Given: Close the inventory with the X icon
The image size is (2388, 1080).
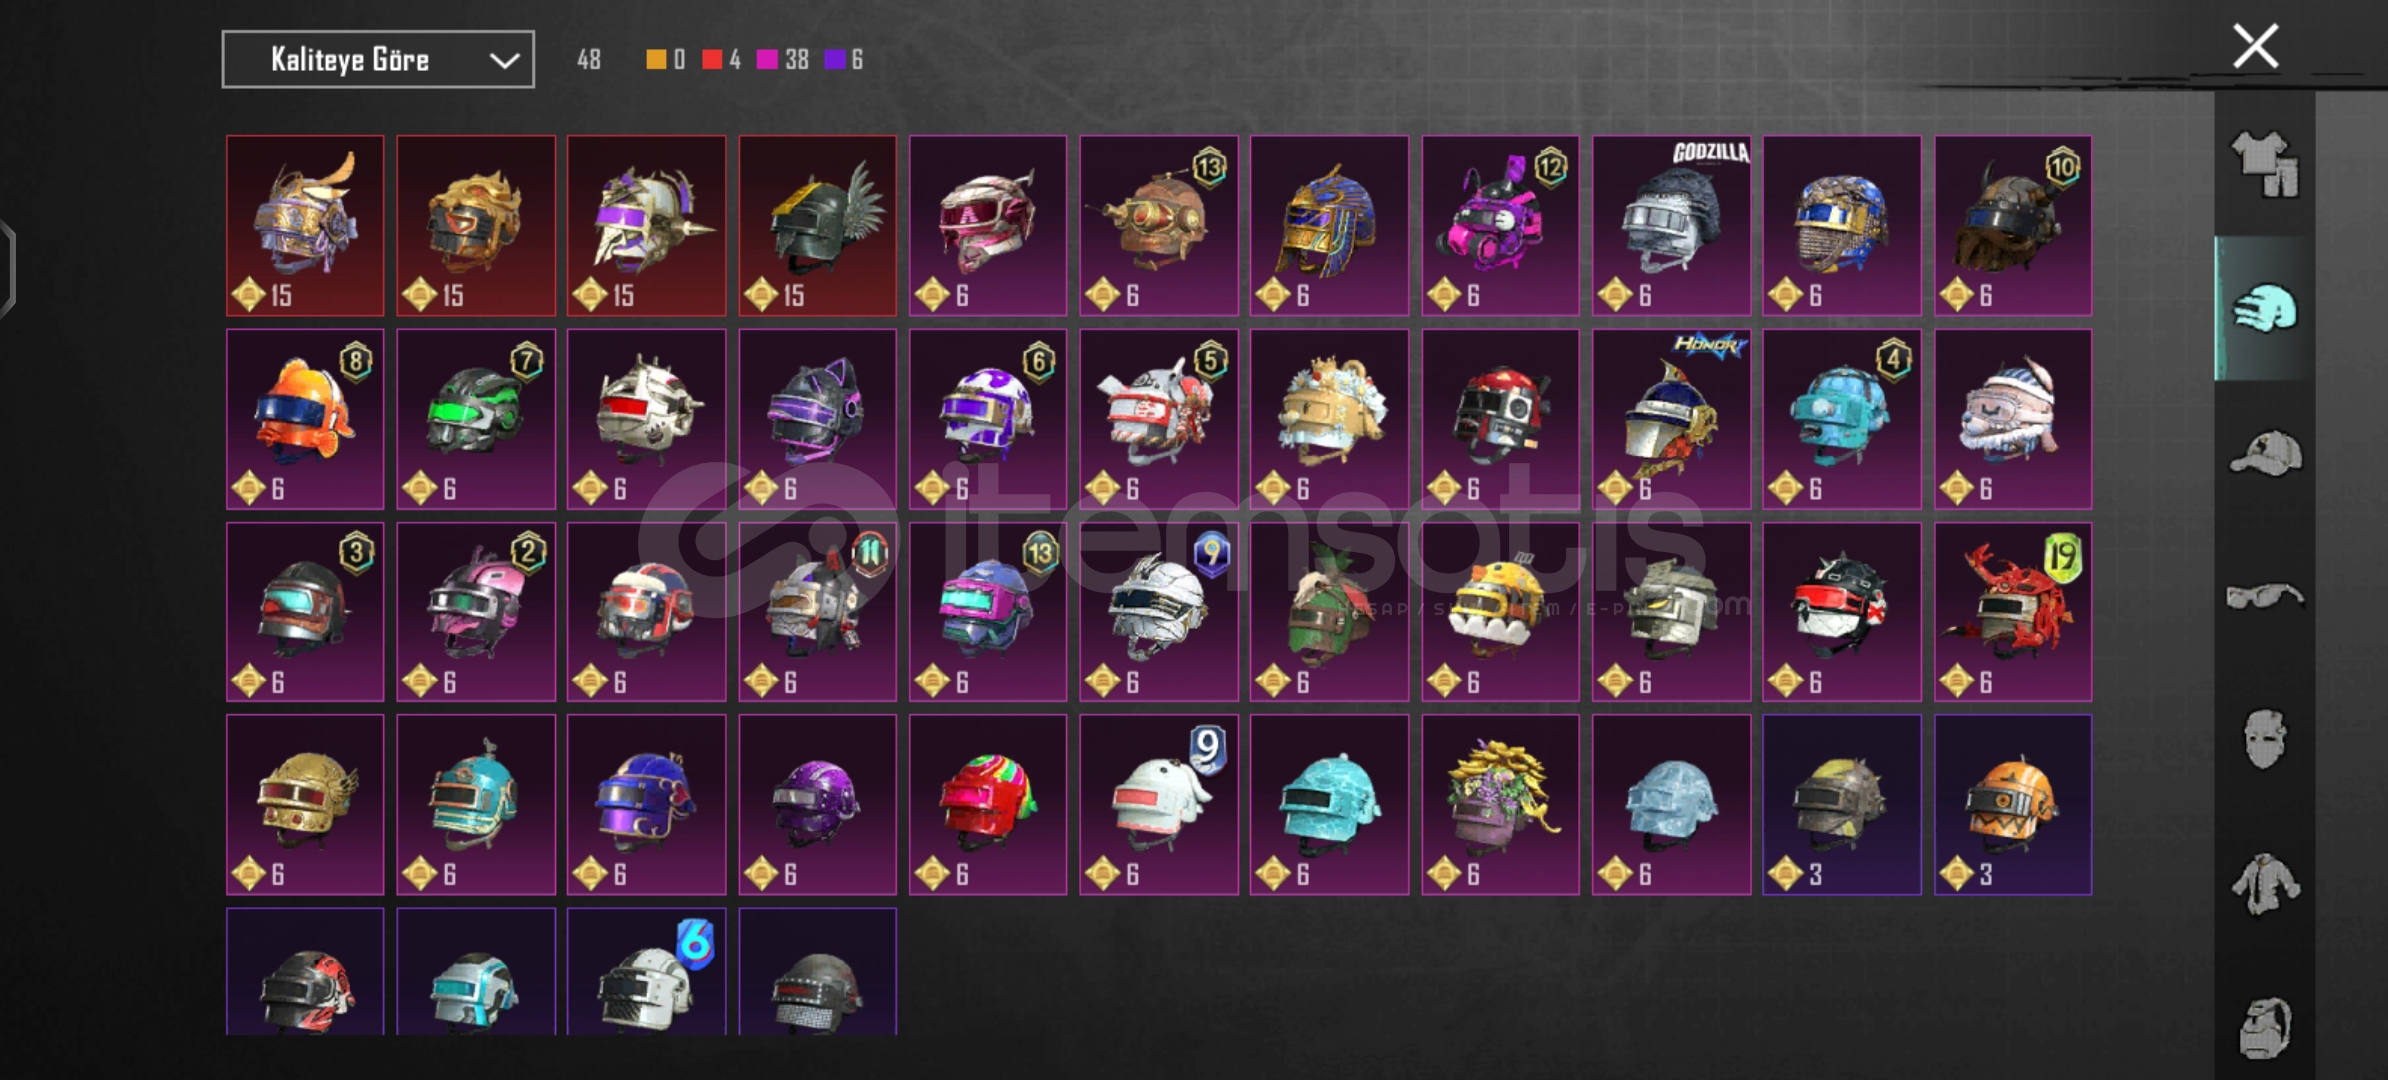Looking at the screenshot, I should (x=2256, y=46).
